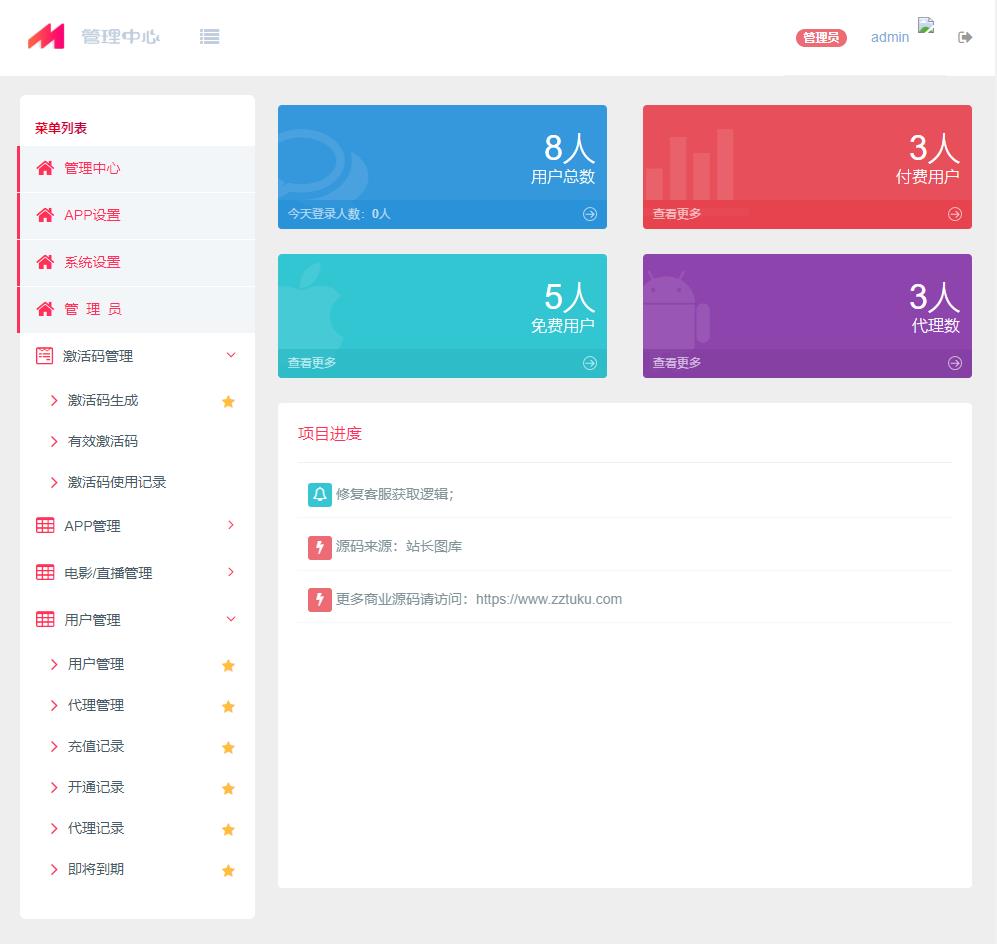Screen dimensions: 997x944
Task: Toggle star next to 充值记录
Action: click(228, 748)
